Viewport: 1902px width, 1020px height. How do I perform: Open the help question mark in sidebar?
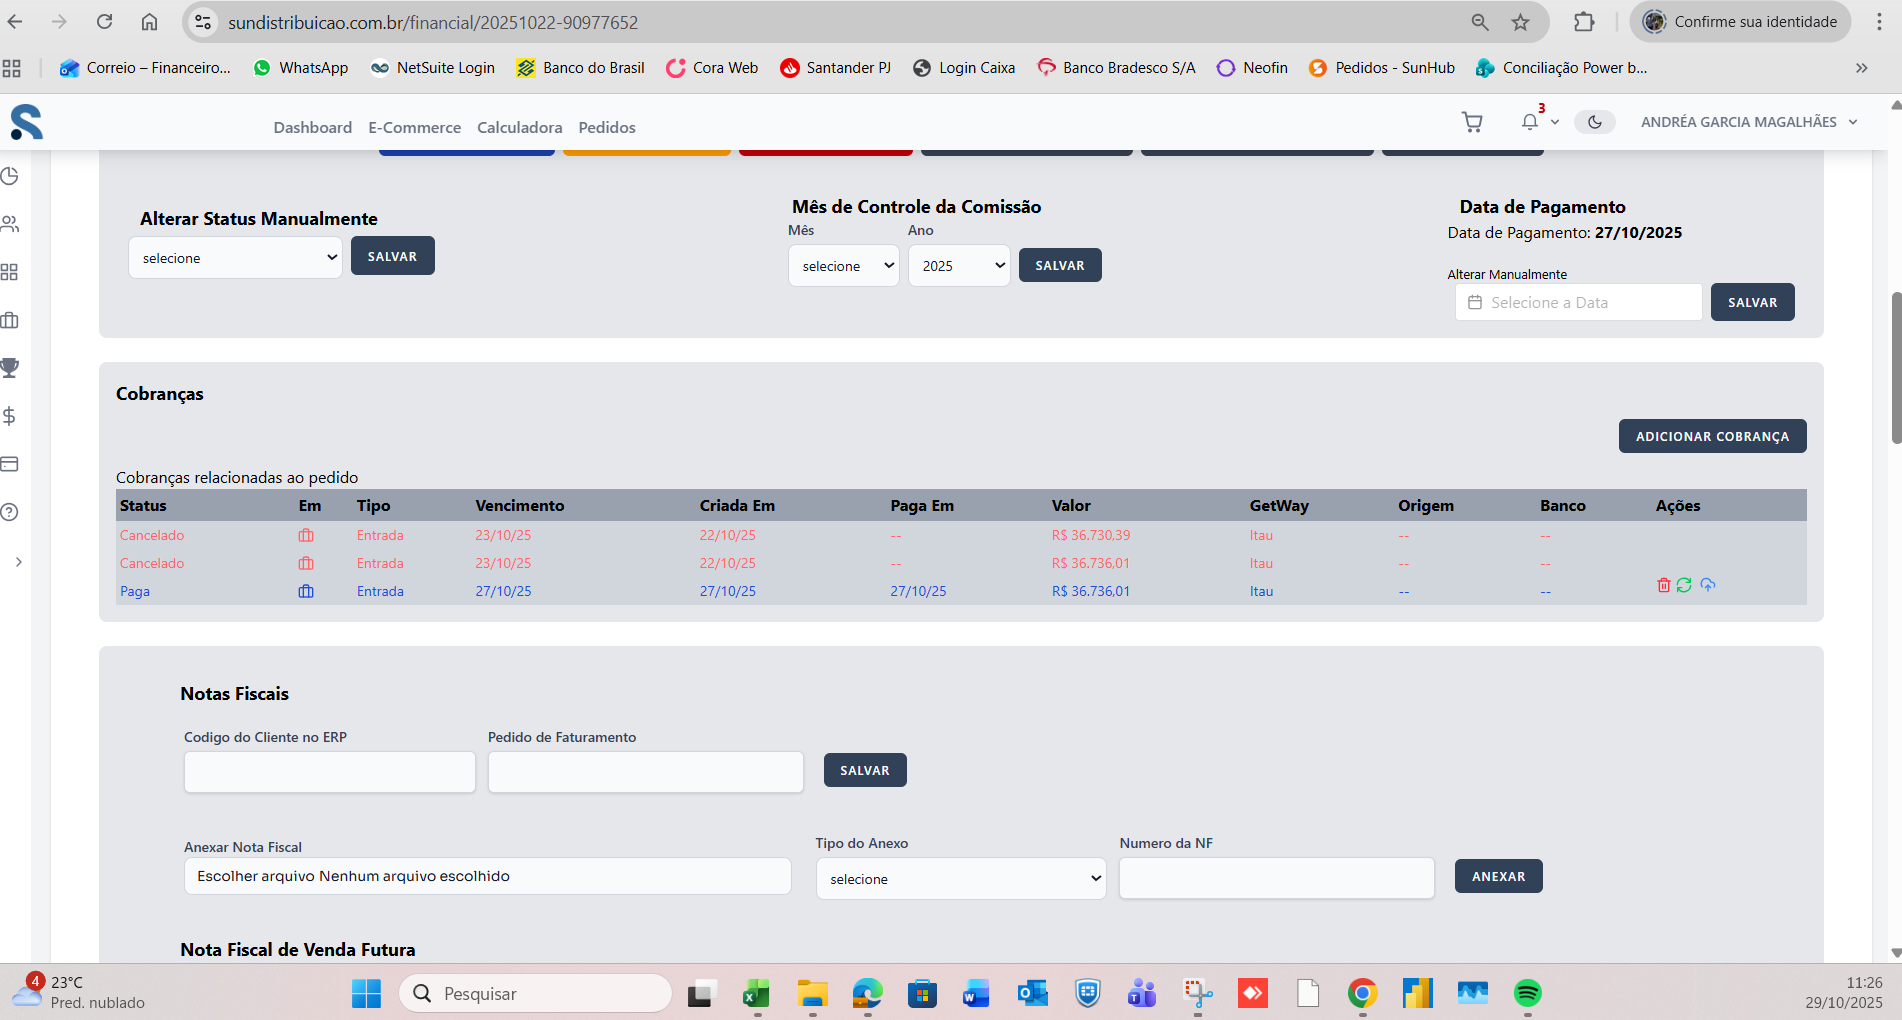pos(10,512)
